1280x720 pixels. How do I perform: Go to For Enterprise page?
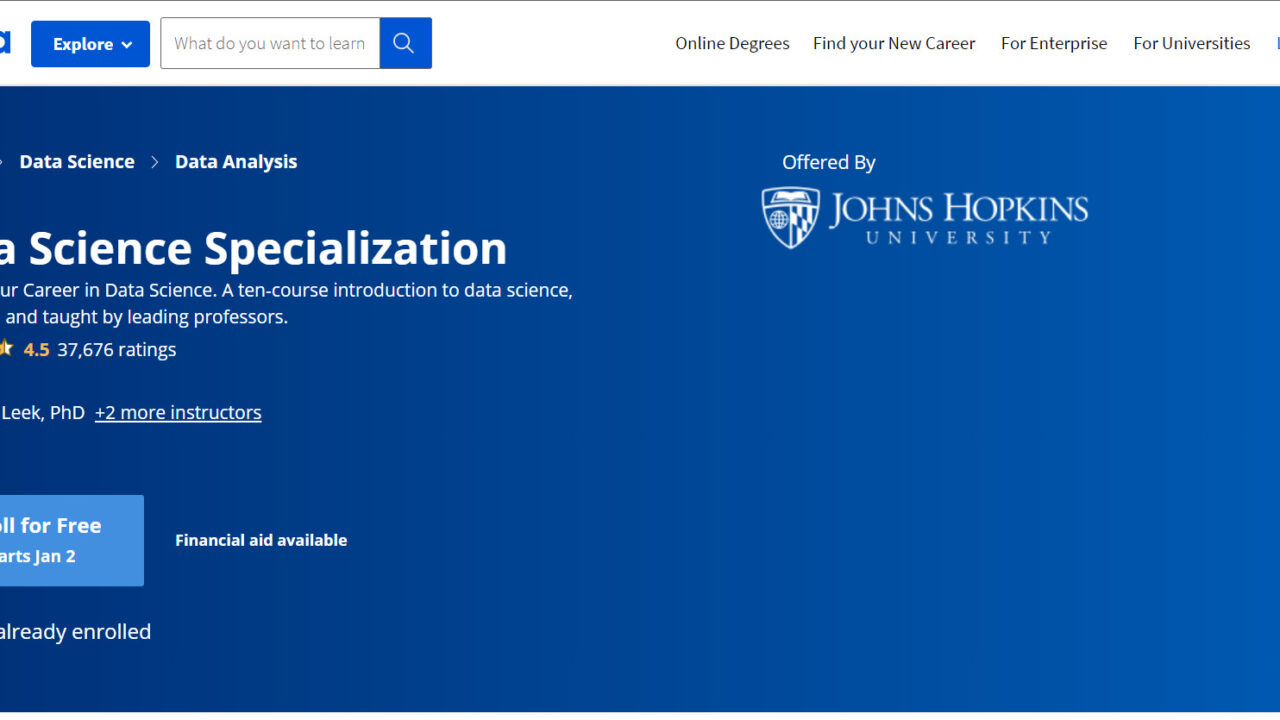coord(1054,43)
